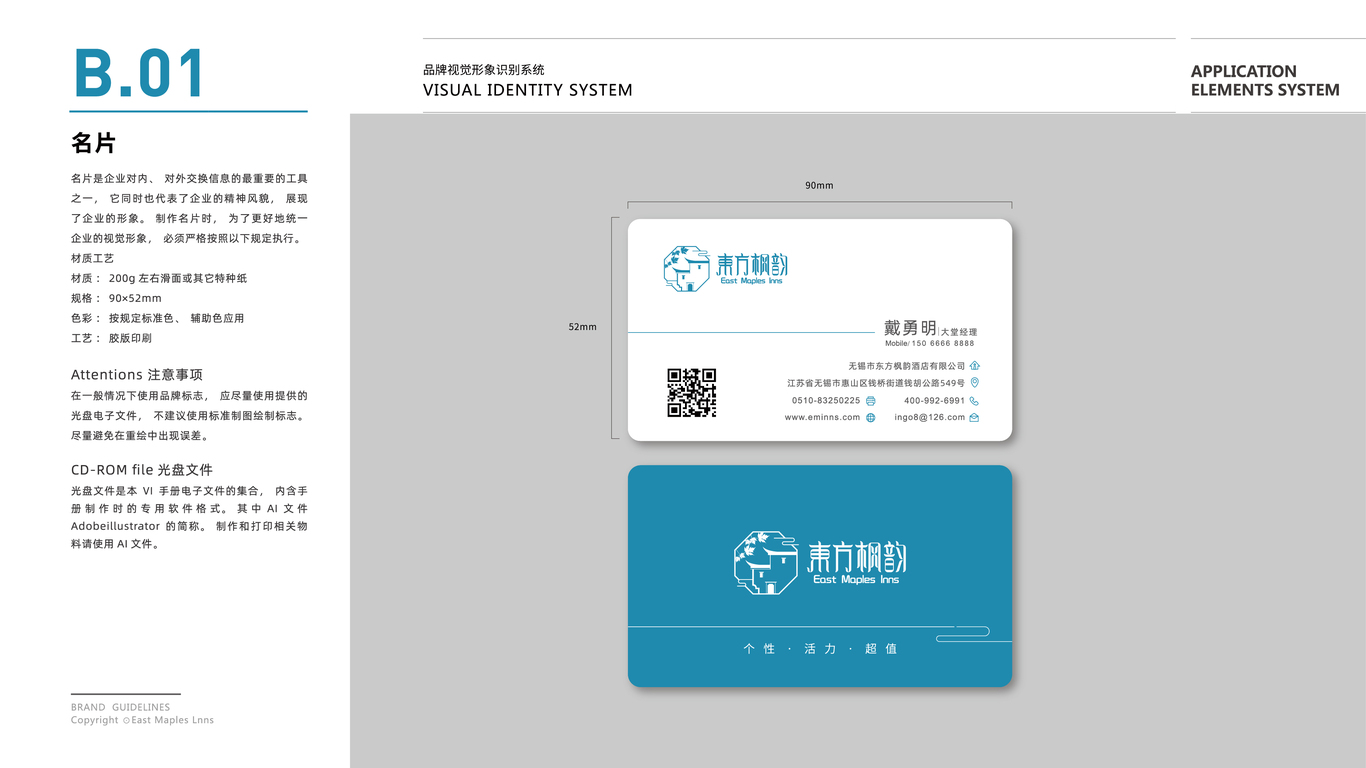1366x768 pixels.
Task: Click the company name 无锡市东方枫韵酒店有限公司
Action: tap(907, 366)
